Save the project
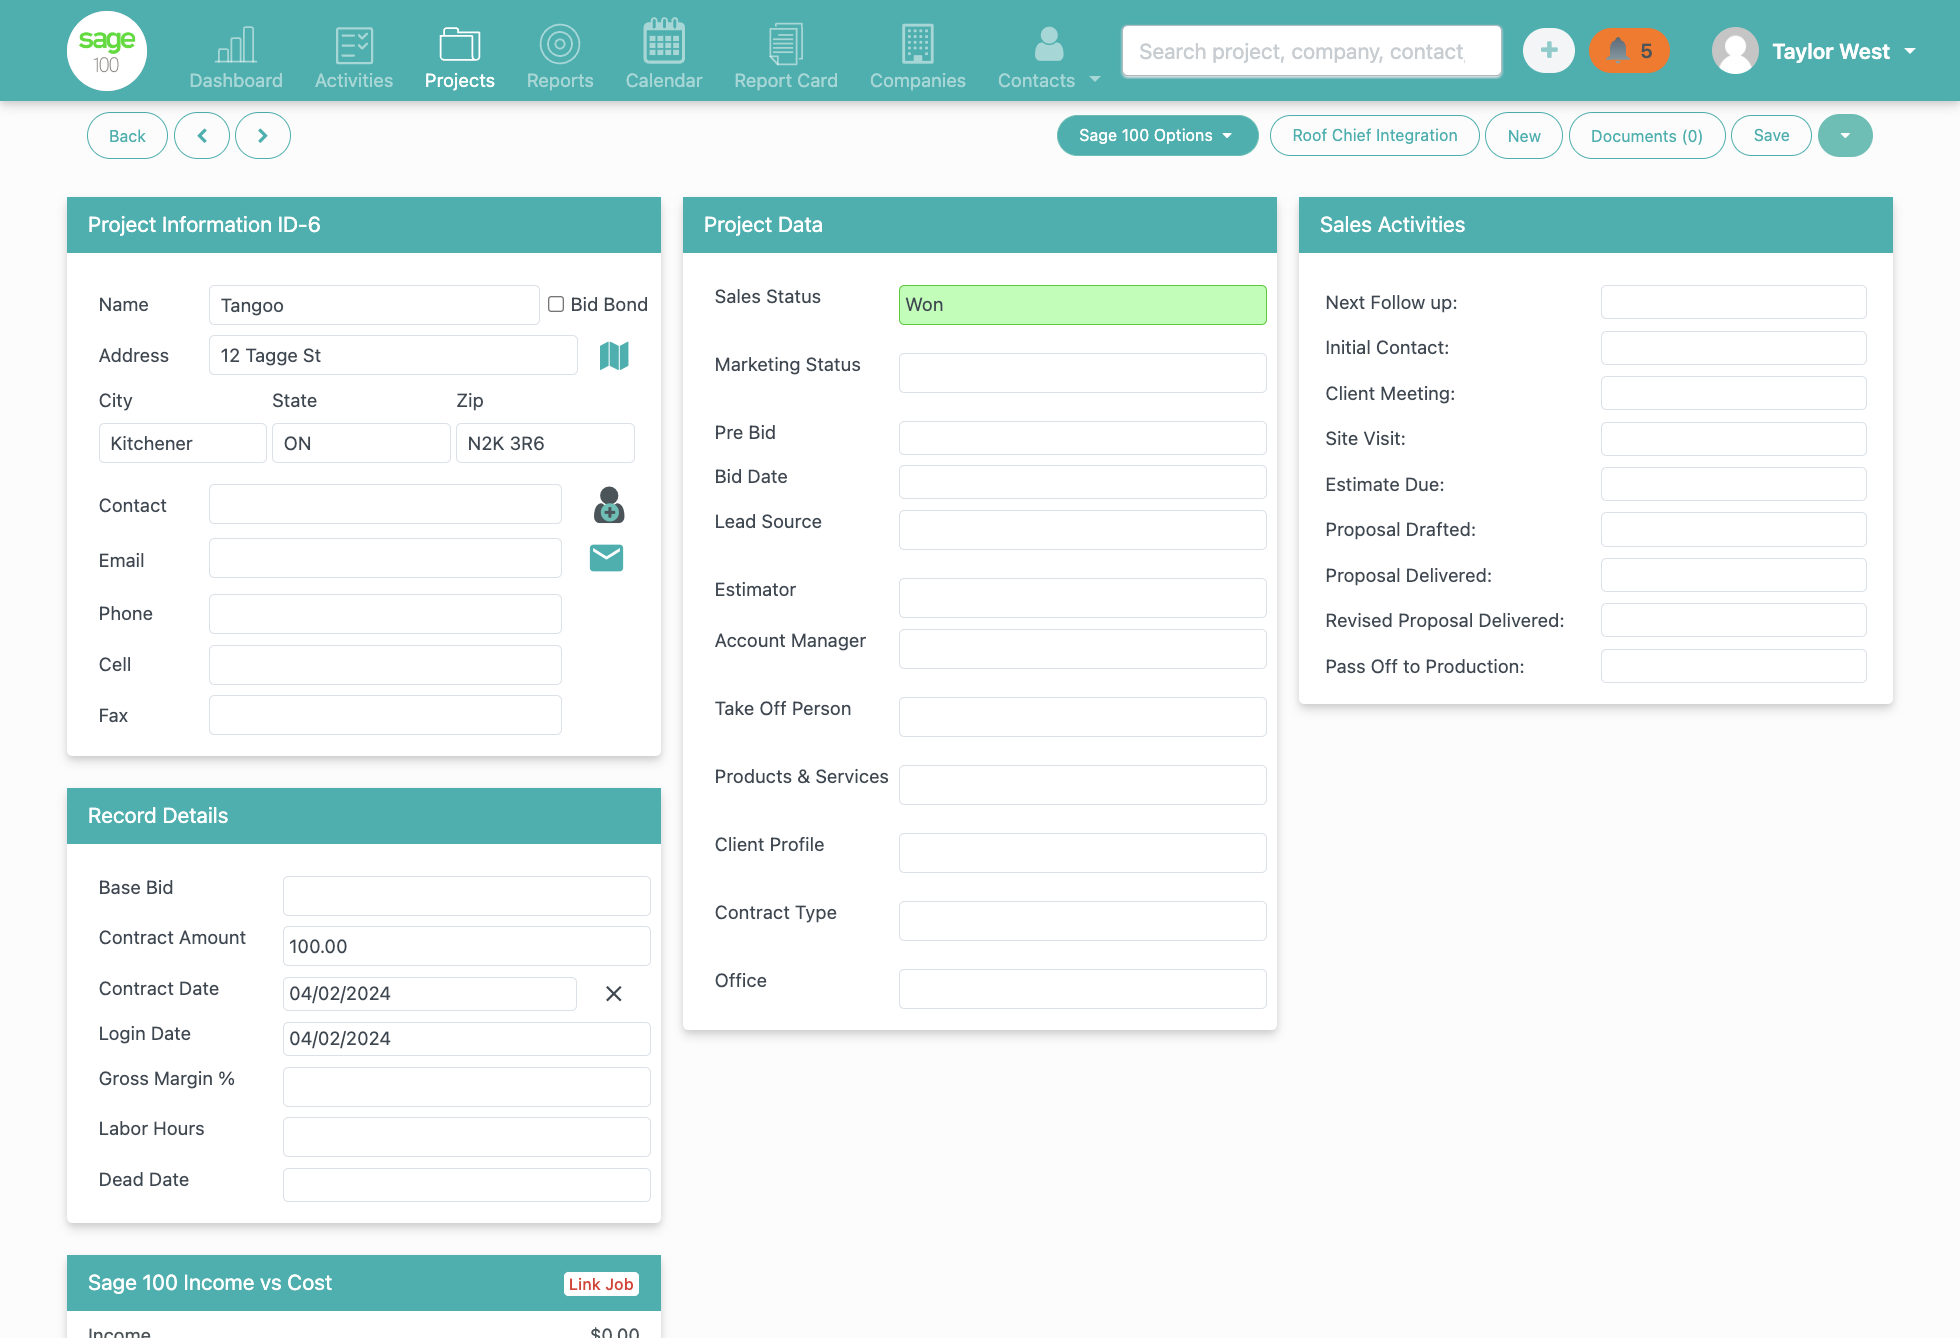 (x=1771, y=136)
